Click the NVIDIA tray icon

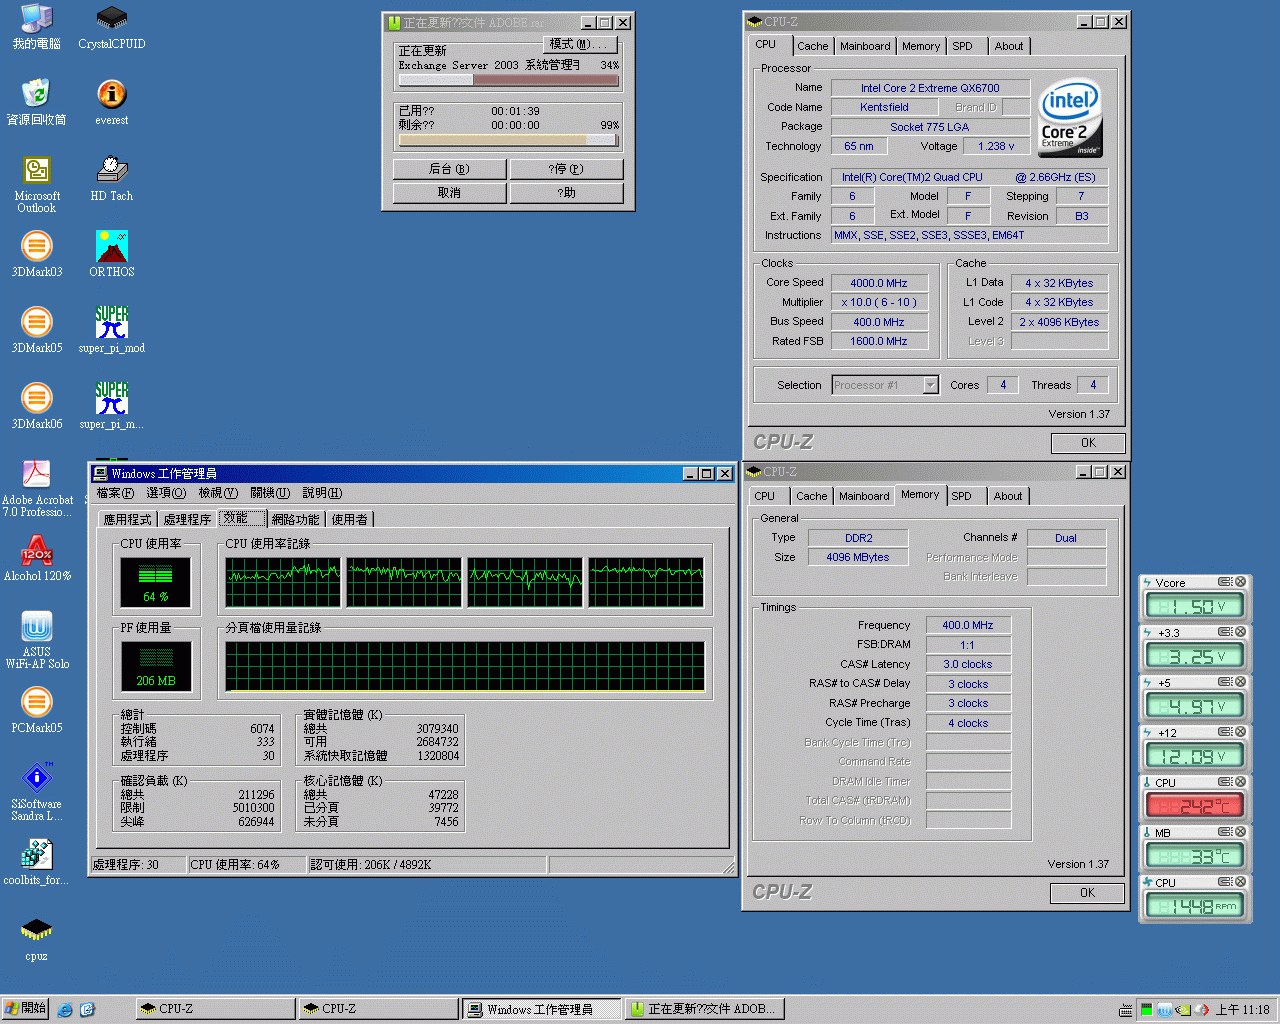coord(1183,1010)
